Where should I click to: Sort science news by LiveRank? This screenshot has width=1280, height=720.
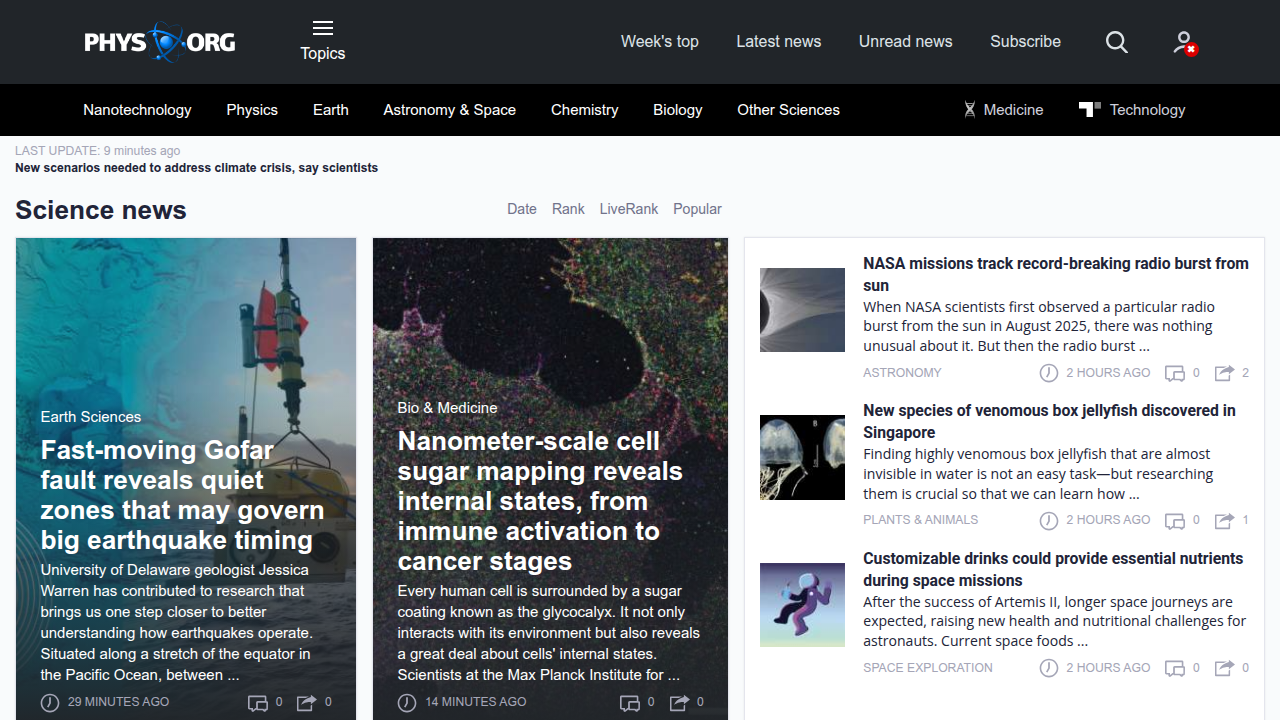click(629, 209)
